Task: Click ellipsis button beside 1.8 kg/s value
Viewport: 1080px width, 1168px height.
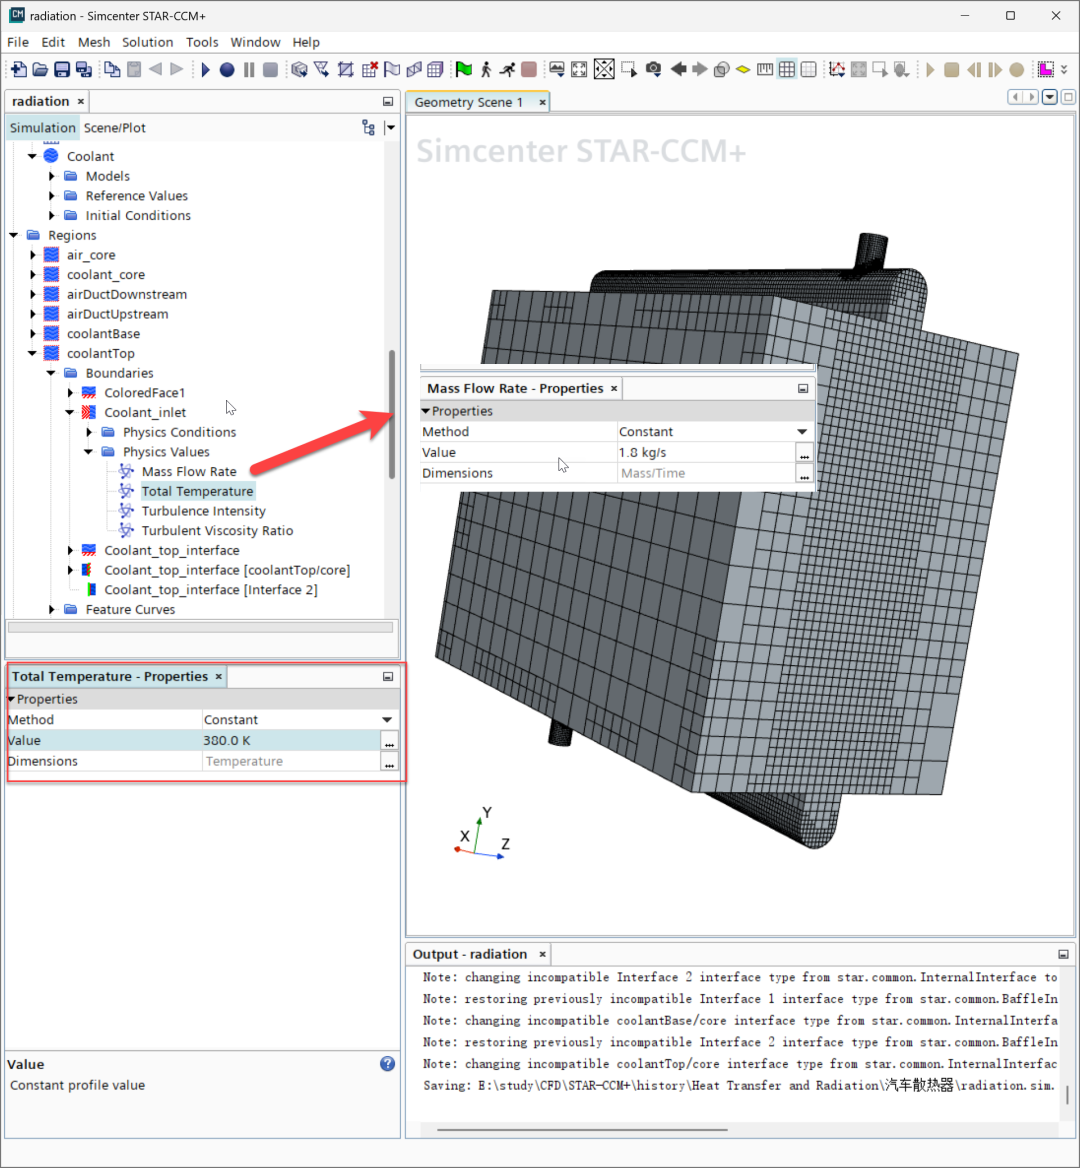Action: pyautogui.click(x=804, y=453)
